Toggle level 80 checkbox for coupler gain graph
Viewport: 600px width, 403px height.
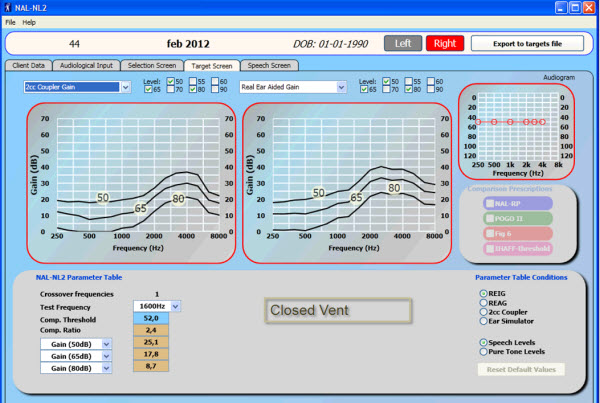[193, 89]
